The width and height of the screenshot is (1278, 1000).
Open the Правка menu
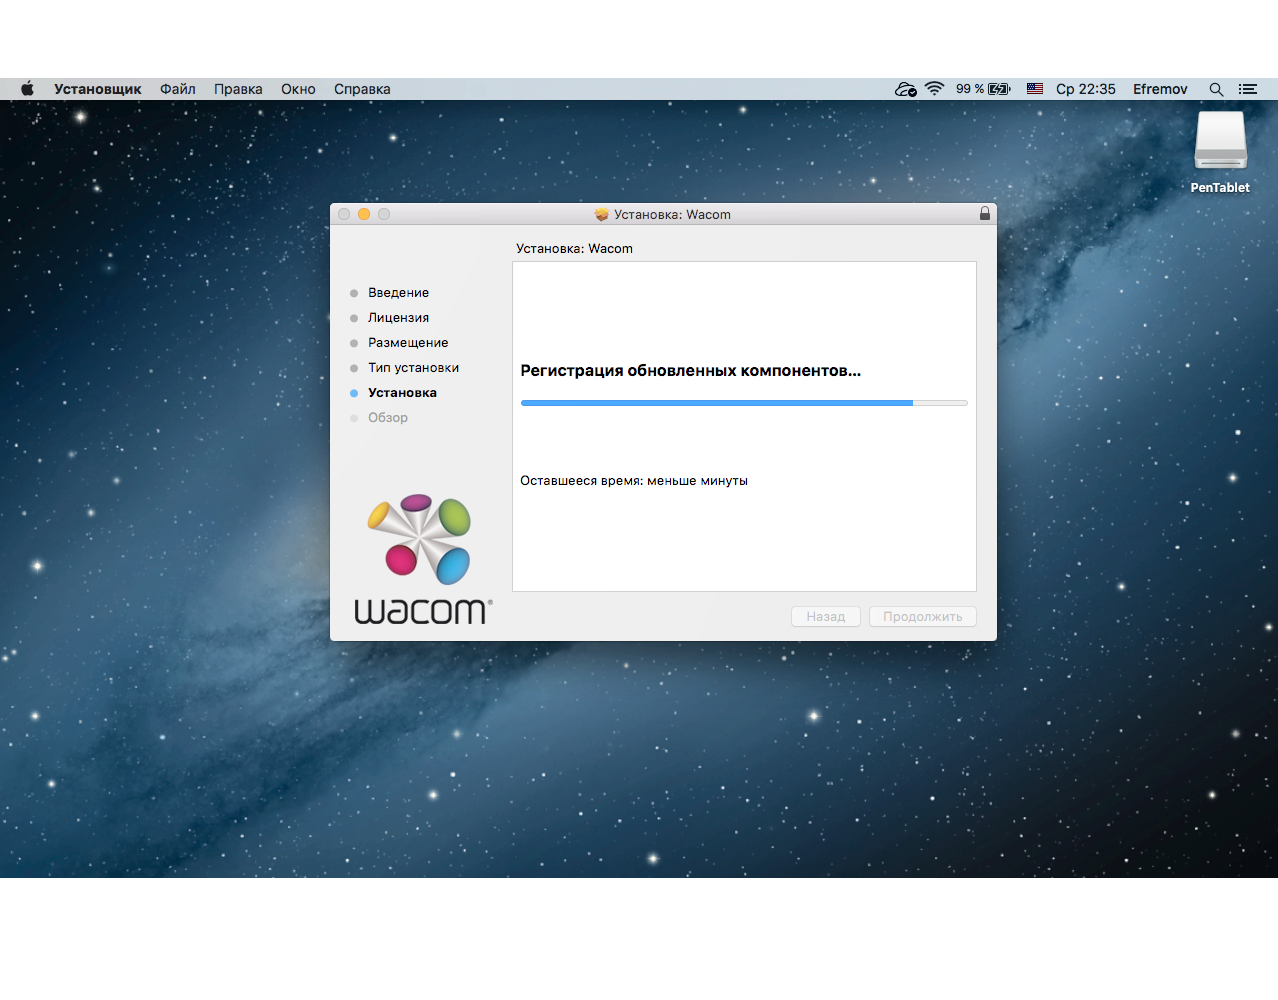238,89
